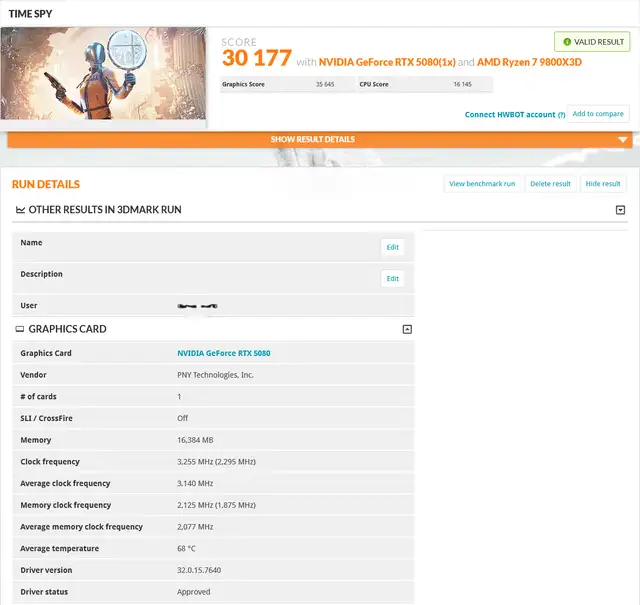640x605 pixels.
Task: Click Memory clock frequency value 2,125 MHz (1,875 MHz)
Action: tap(216, 505)
